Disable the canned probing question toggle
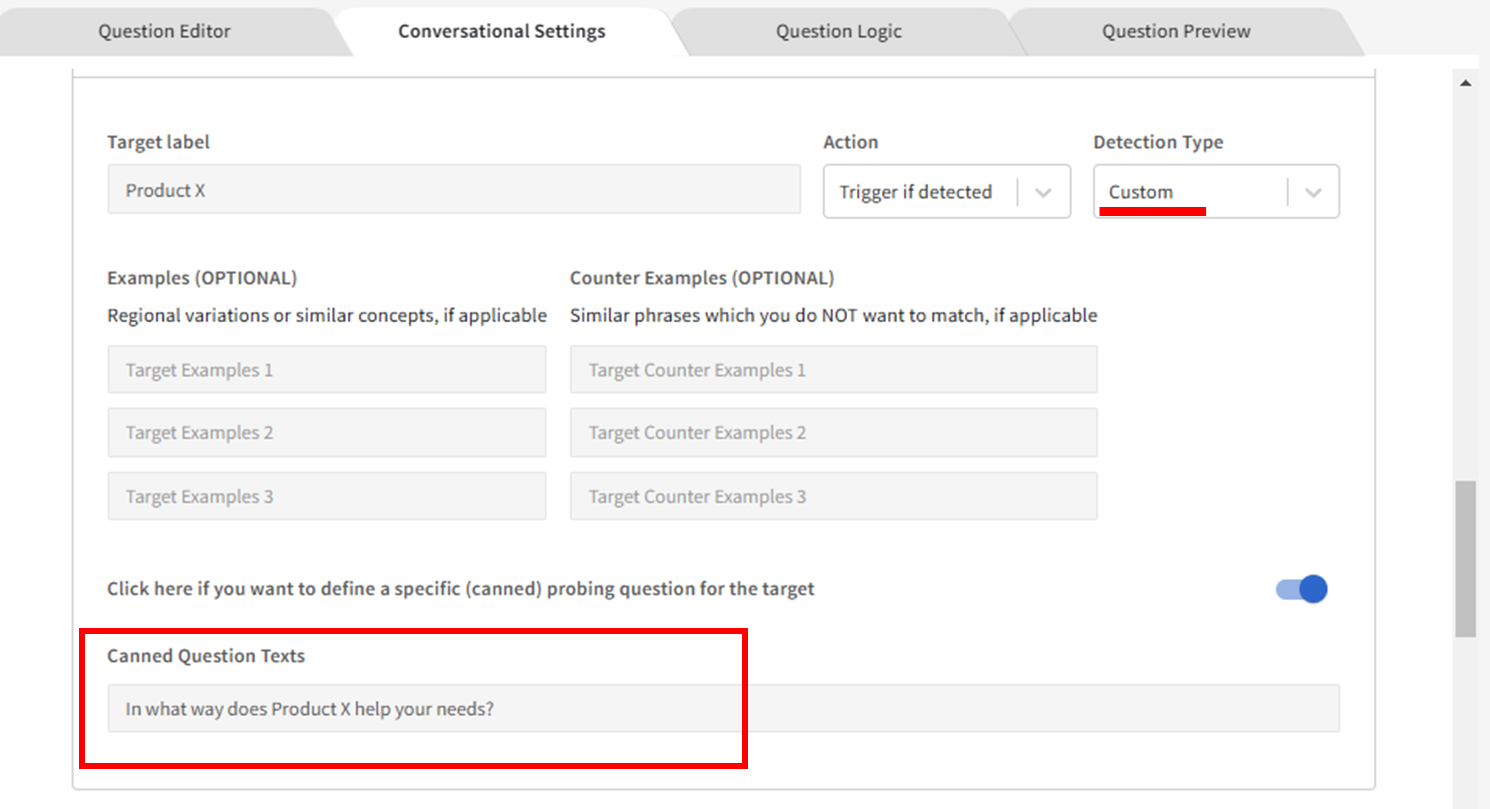 1301,589
